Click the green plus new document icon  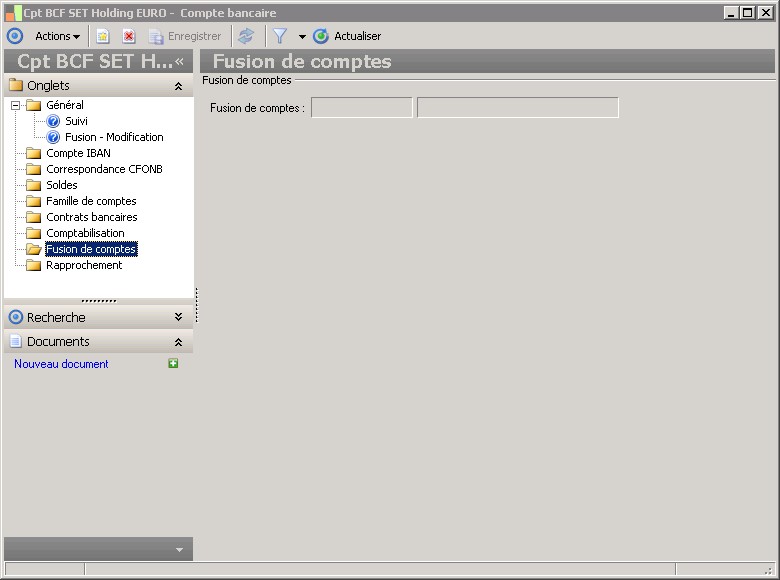pos(173,364)
